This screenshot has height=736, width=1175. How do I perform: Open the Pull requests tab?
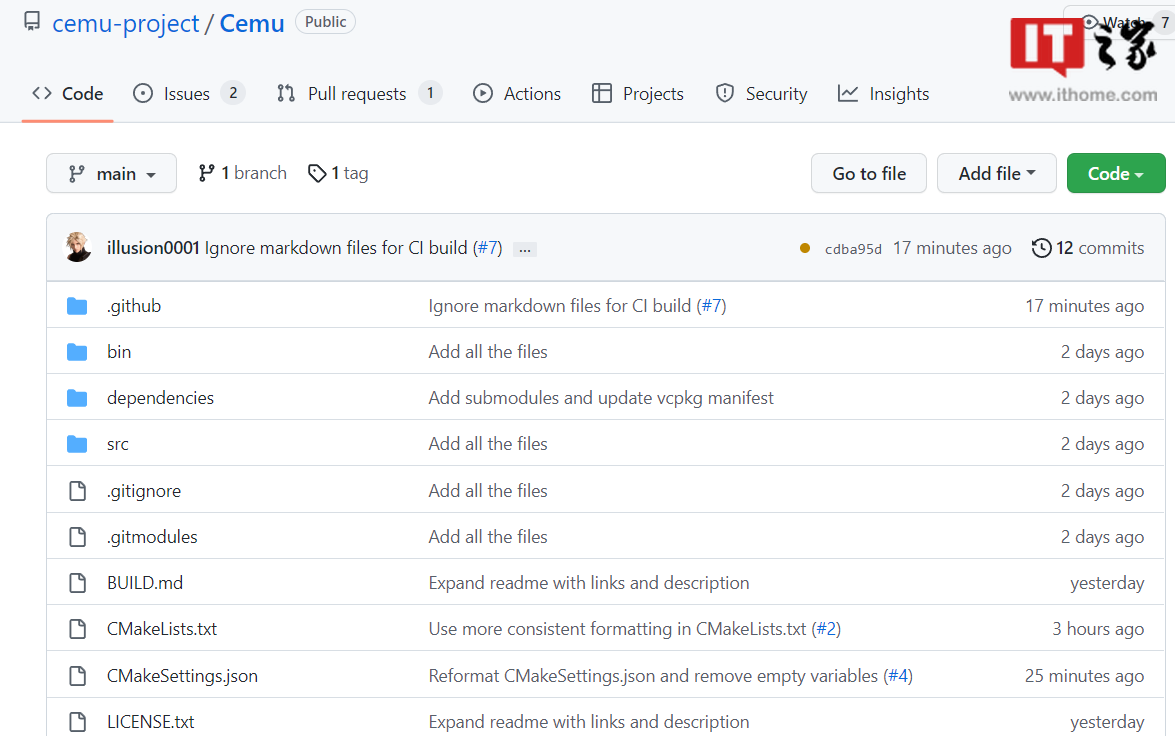(358, 94)
